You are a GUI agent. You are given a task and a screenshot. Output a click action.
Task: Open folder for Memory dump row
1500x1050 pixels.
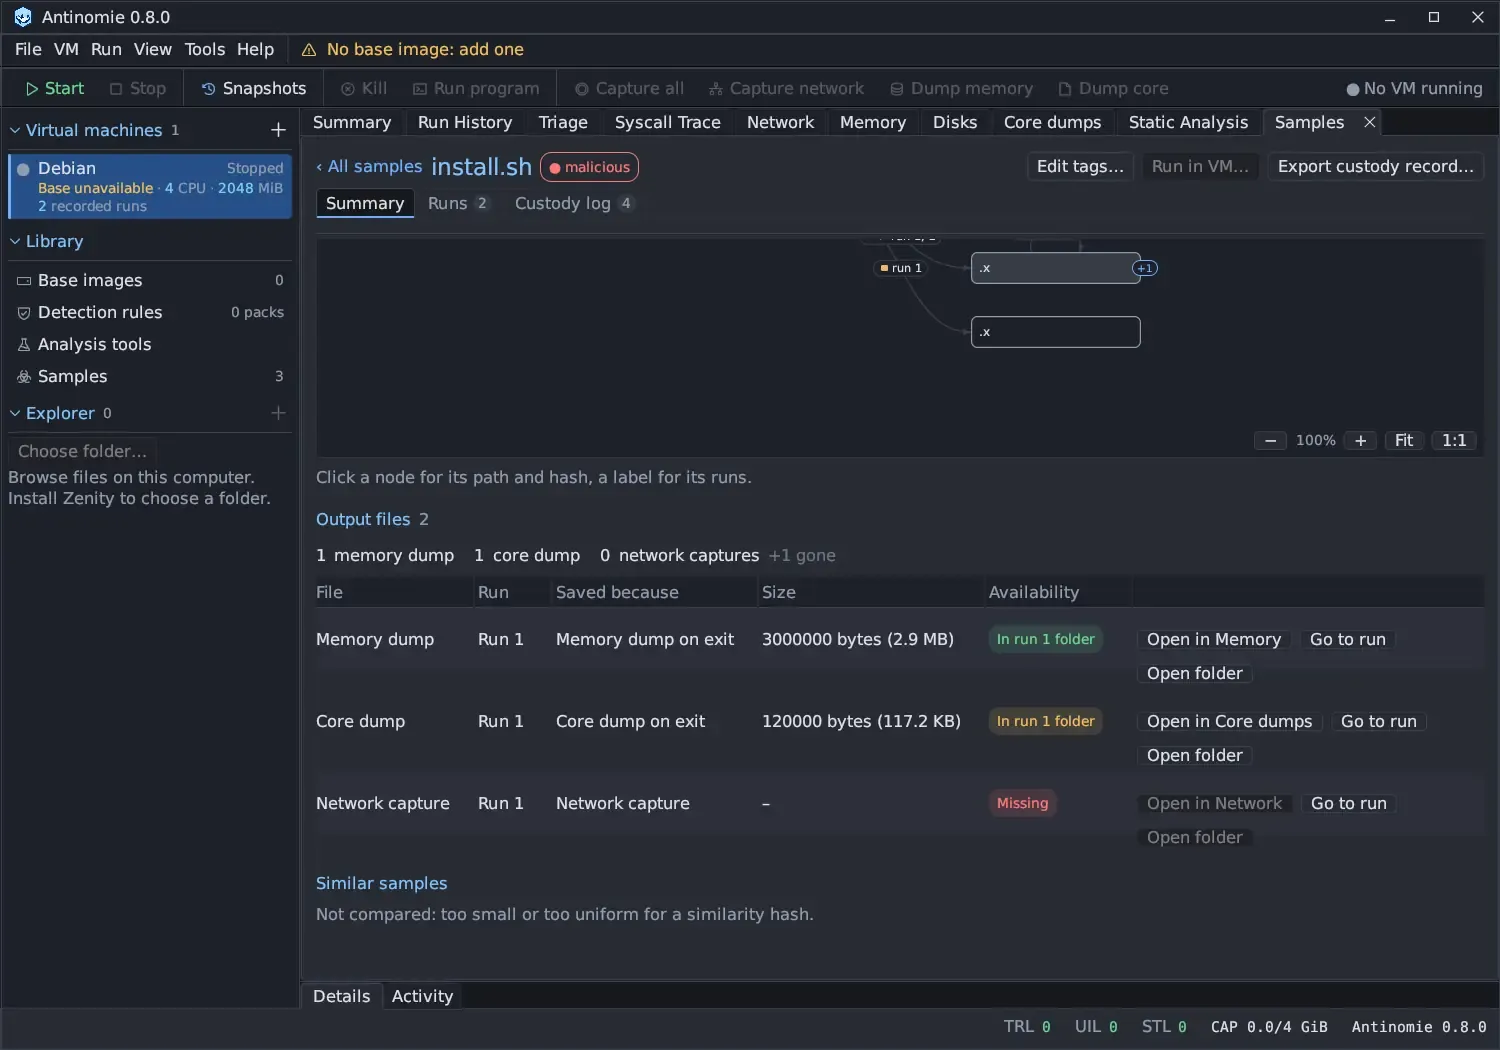coord(1194,674)
